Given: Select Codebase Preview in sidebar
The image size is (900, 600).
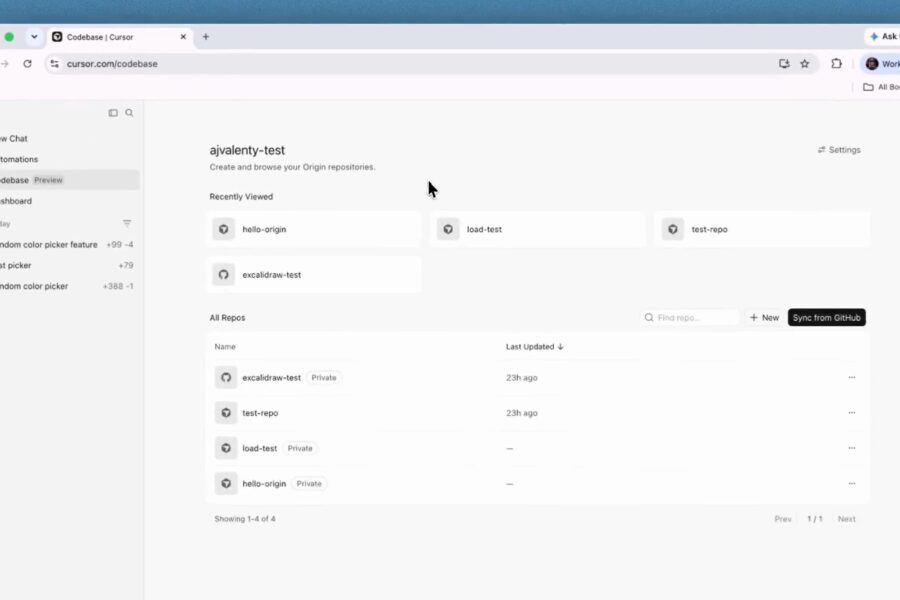Looking at the screenshot, I should [x=69, y=180].
